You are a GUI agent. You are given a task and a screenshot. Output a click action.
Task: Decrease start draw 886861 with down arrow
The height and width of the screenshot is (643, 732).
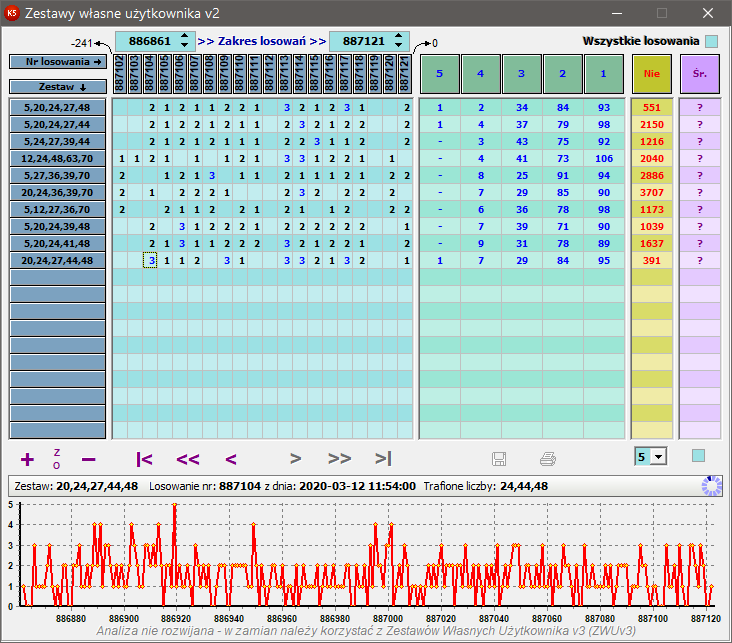tap(185, 45)
